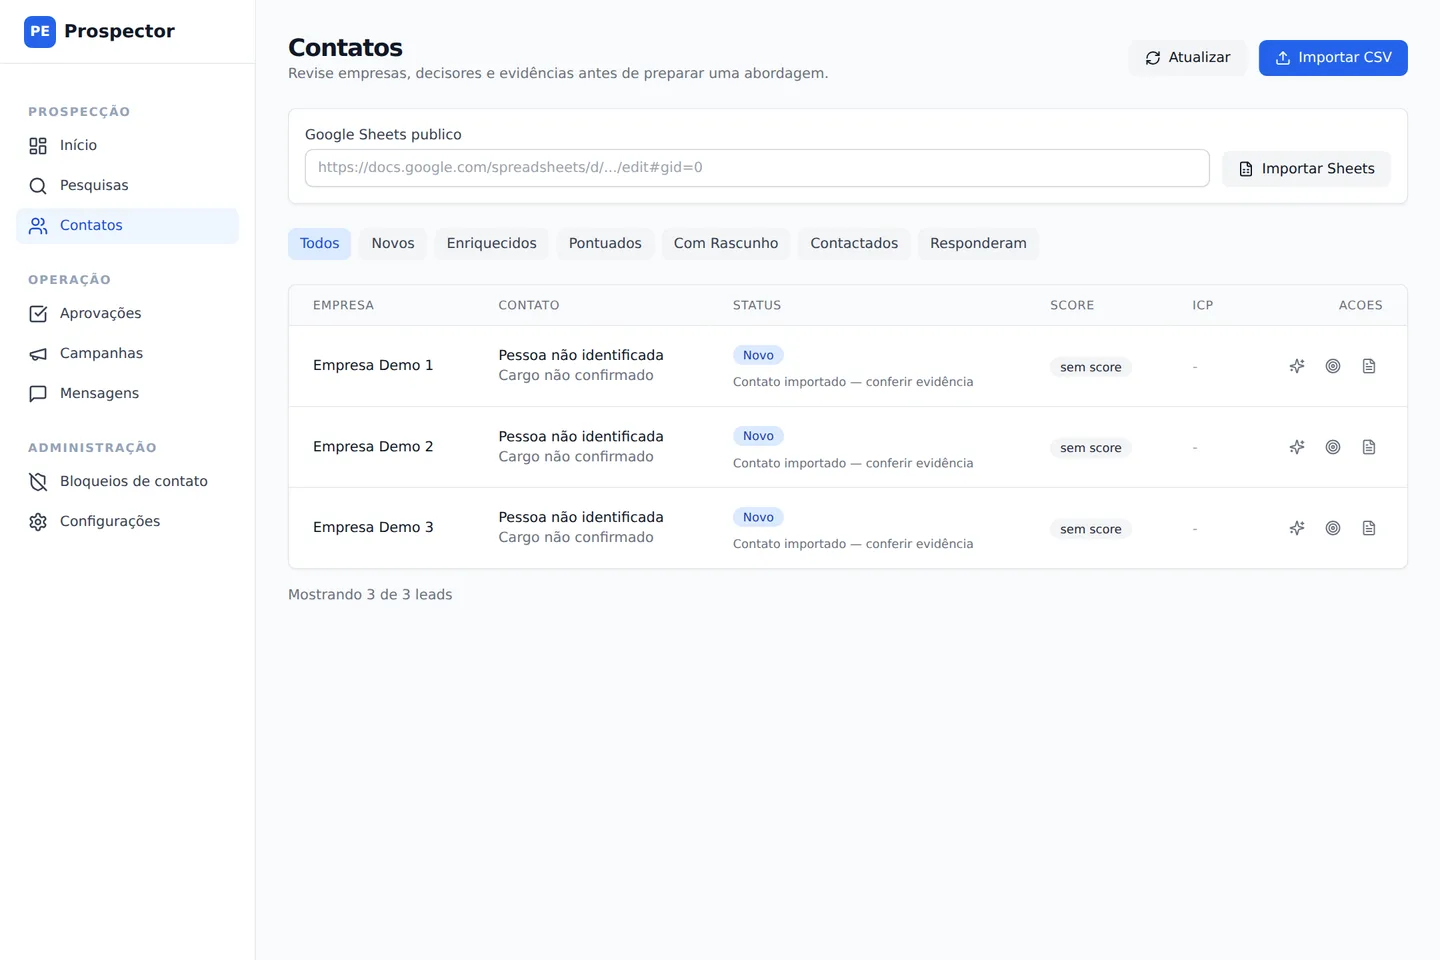Image resolution: width=1440 pixels, height=960 pixels.
Task: Navigate to Campanhas
Action: coord(127,354)
